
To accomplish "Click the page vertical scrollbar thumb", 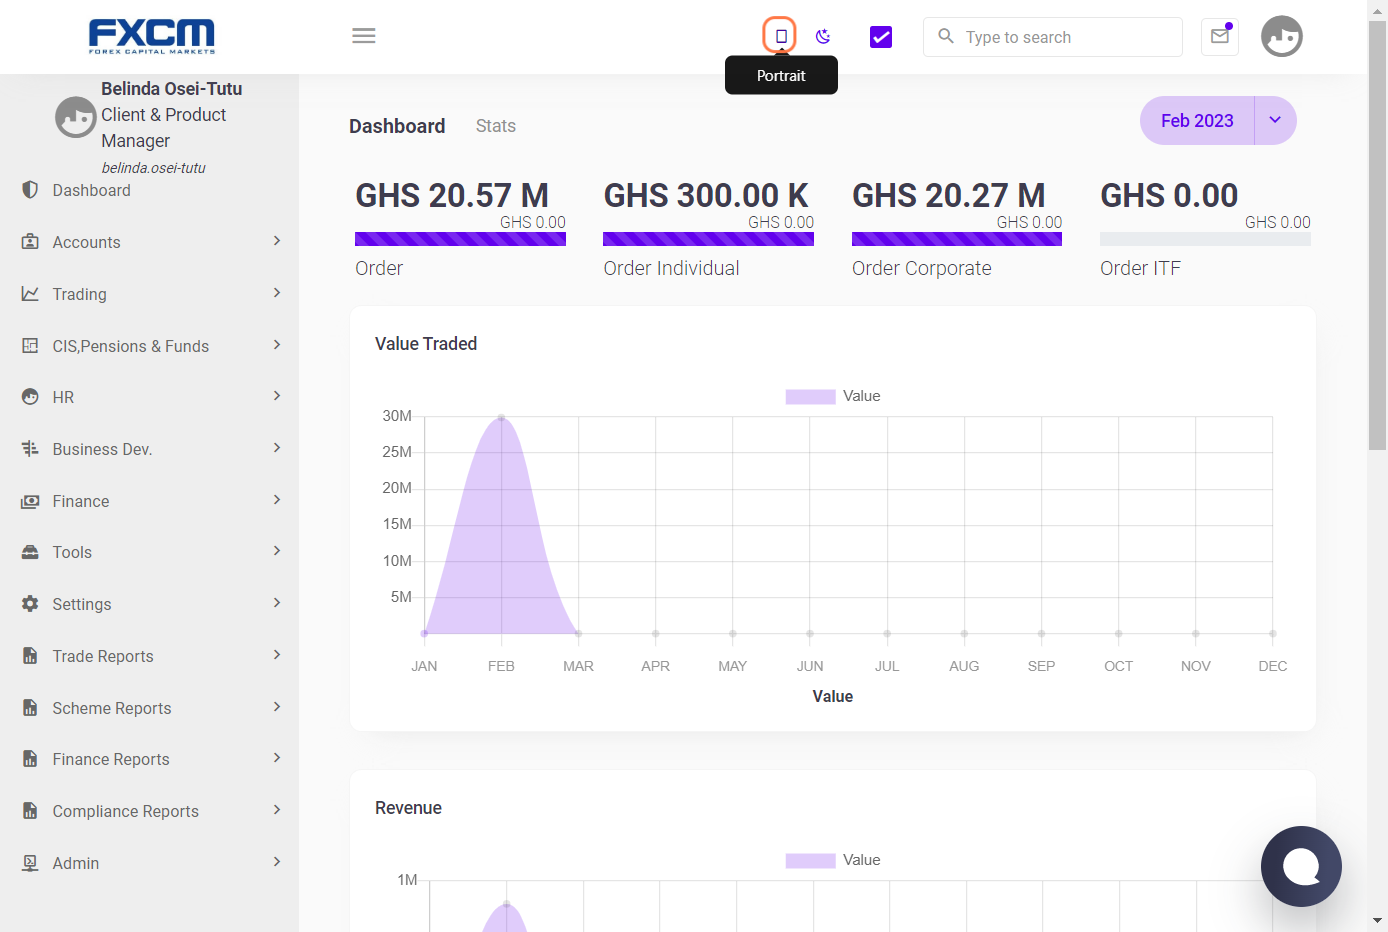I will click(x=1378, y=235).
